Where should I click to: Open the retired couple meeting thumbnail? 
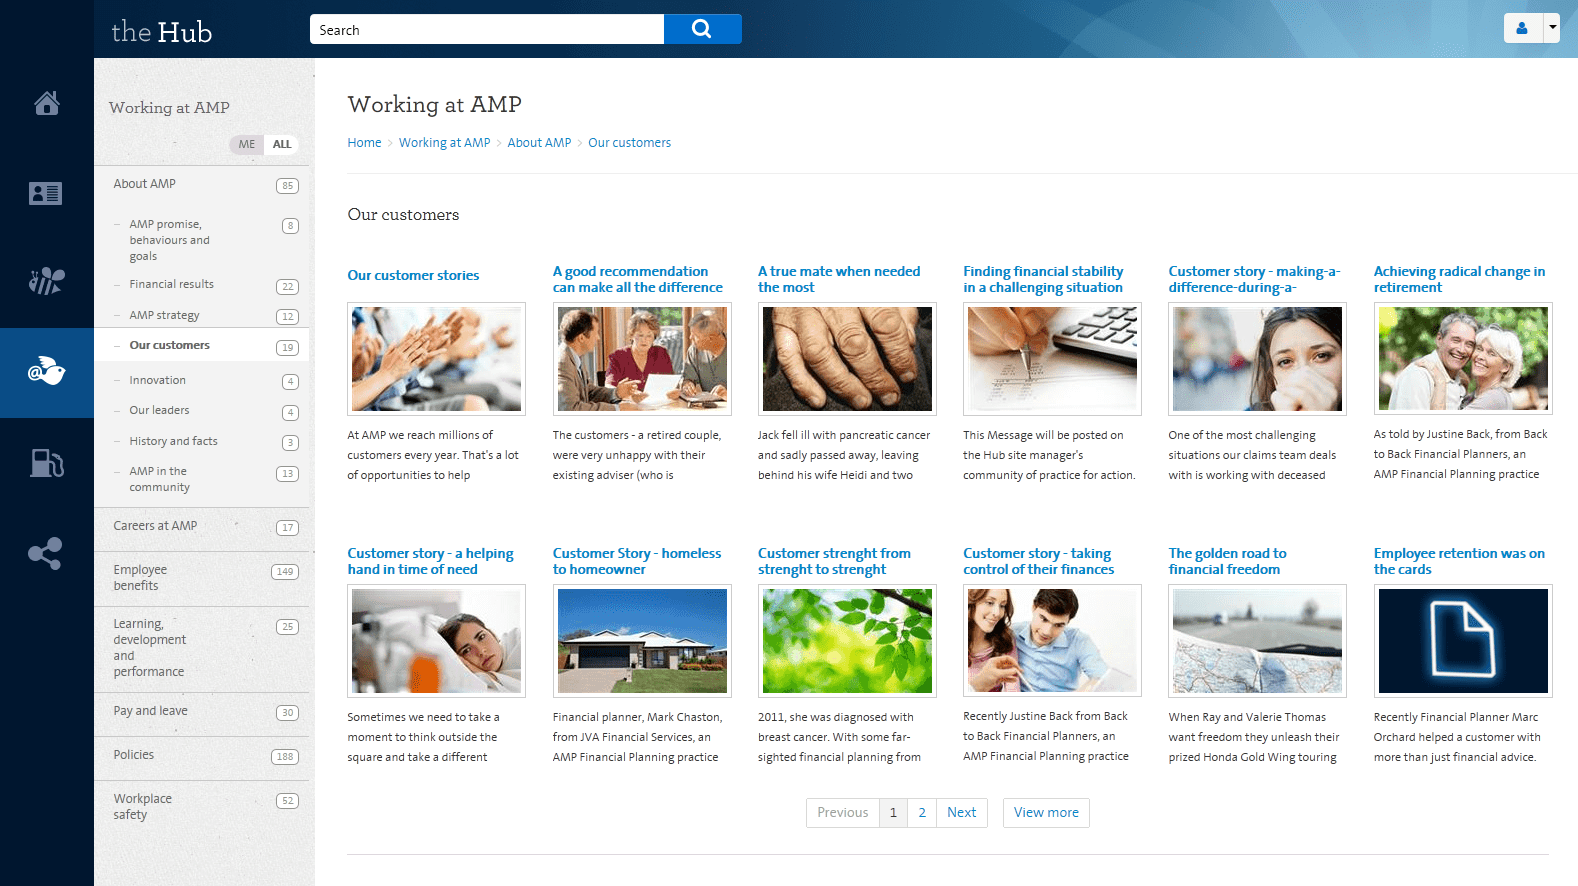click(x=642, y=359)
